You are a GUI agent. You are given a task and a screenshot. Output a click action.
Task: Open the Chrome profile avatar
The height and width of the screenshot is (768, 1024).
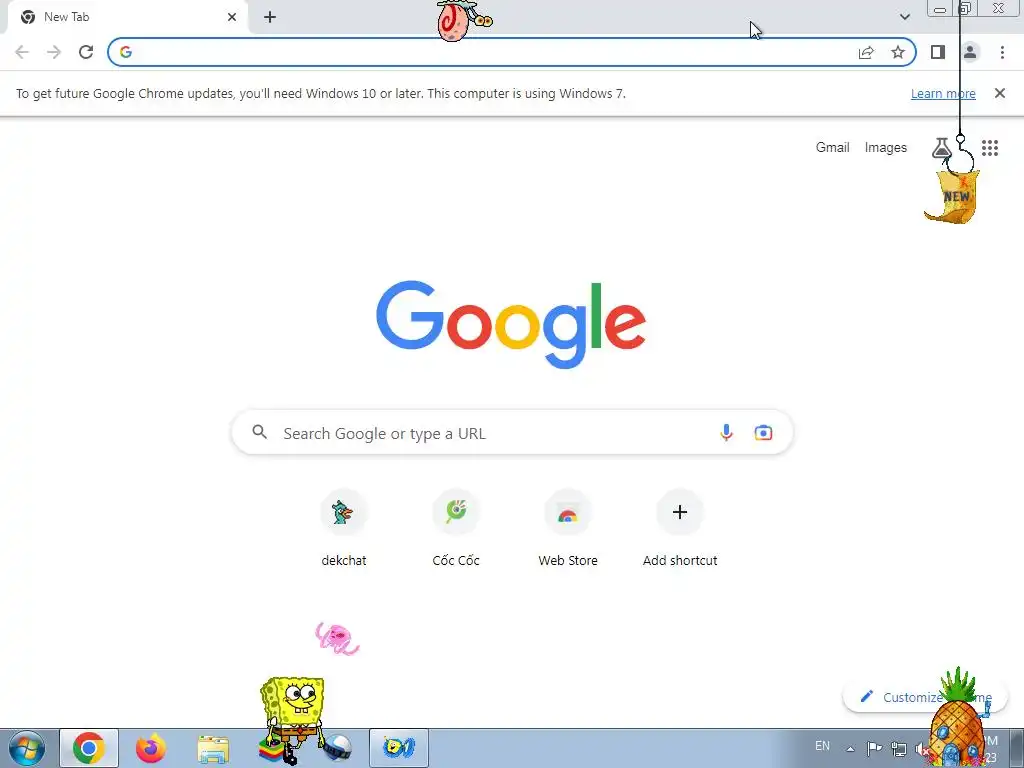tap(970, 52)
